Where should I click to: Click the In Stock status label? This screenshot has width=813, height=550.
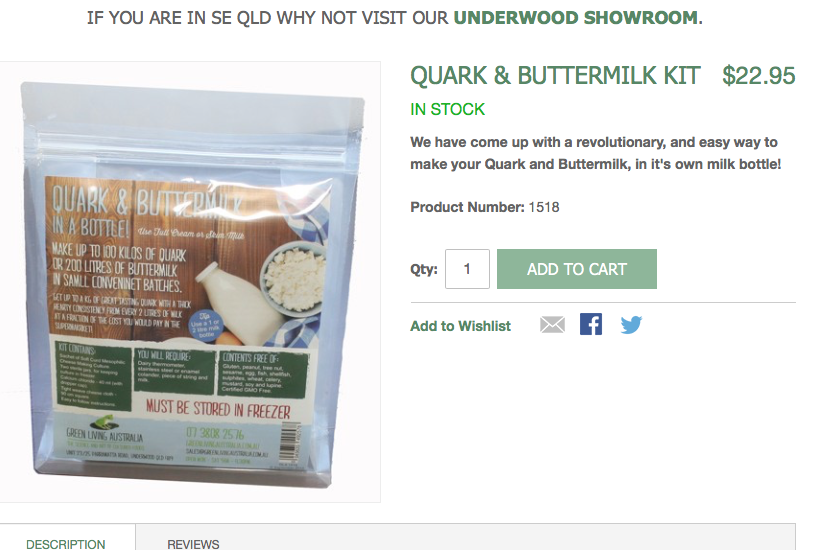click(x=447, y=109)
